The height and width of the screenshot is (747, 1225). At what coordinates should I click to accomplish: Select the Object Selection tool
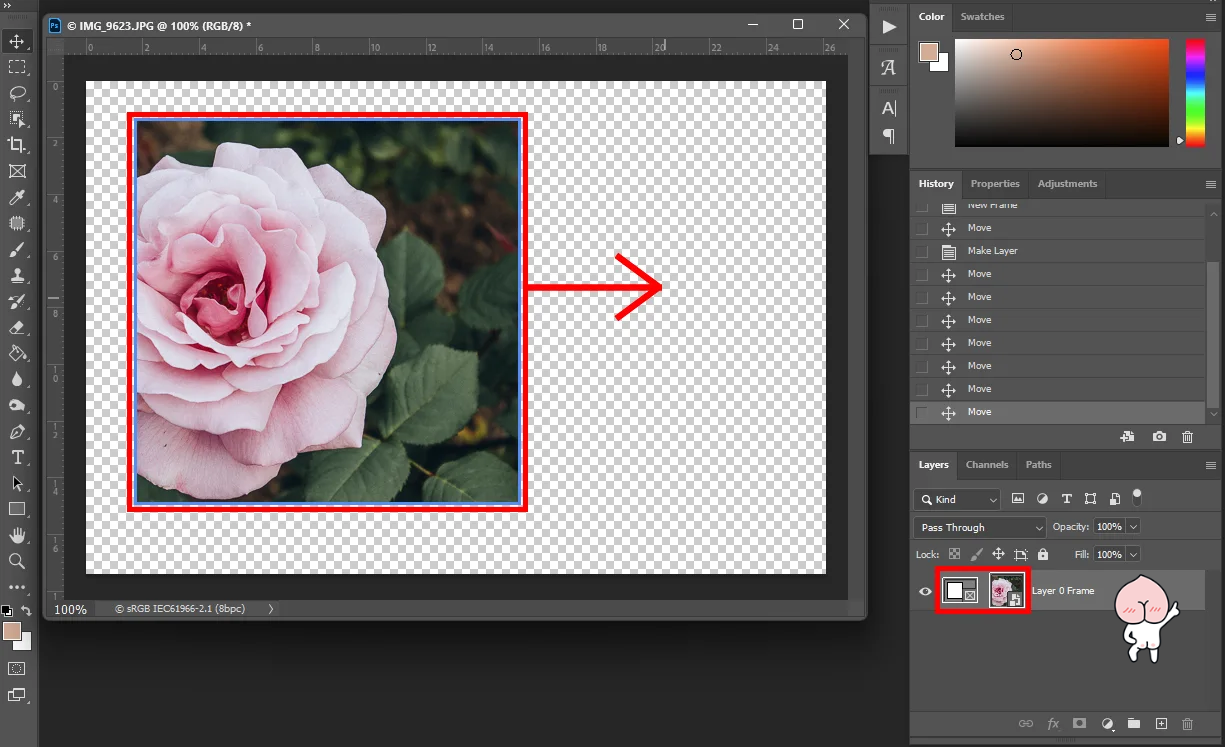(x=17, y=119)
